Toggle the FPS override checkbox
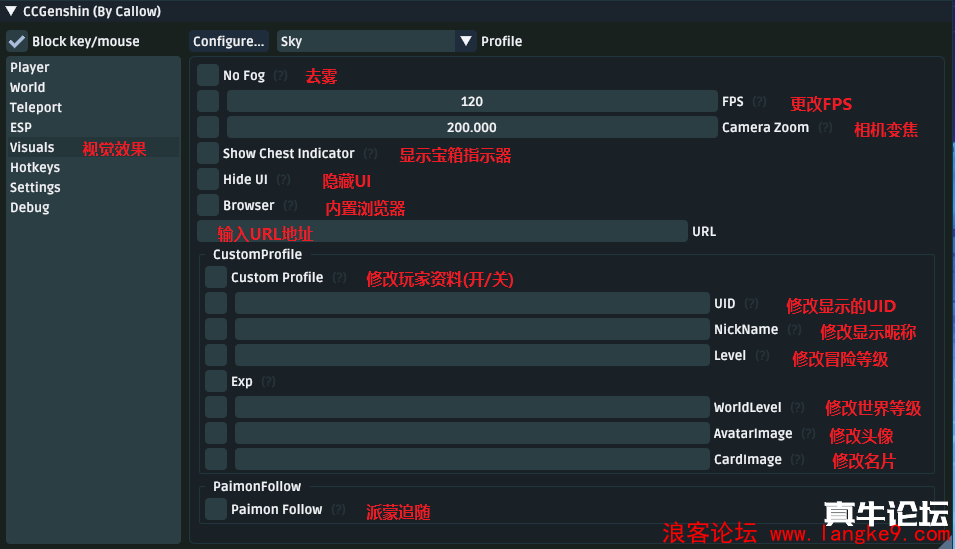 click(208, 101)
